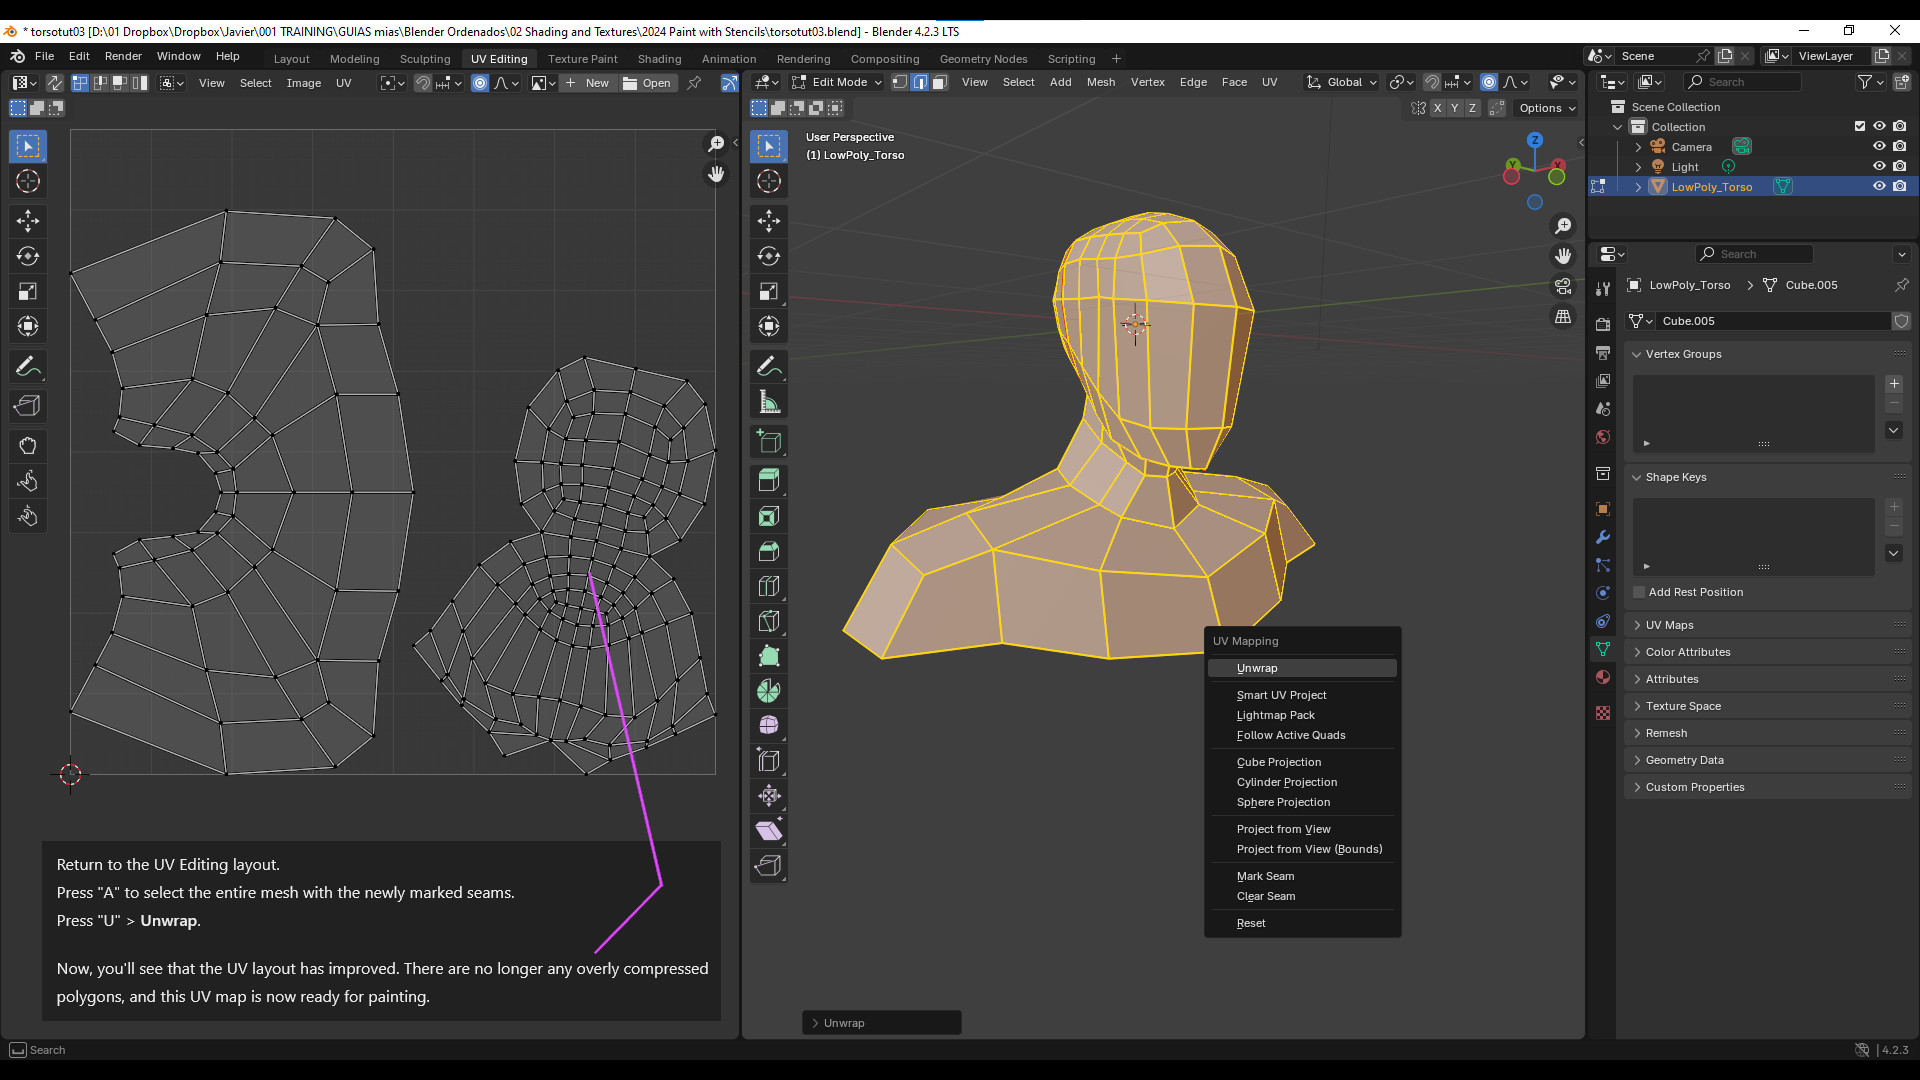This screenshot has height=1080, width=1920.
Task: Enable Add Rest Position checkbox
Action: (x=1640, y=592)
